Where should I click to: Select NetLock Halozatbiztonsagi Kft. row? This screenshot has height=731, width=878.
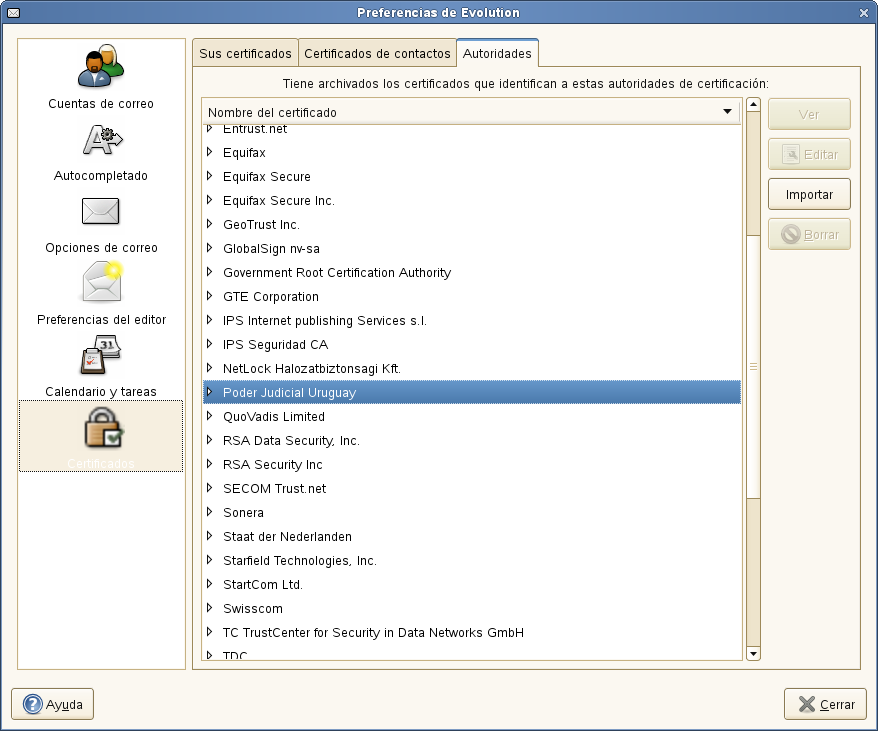(471, 369)
